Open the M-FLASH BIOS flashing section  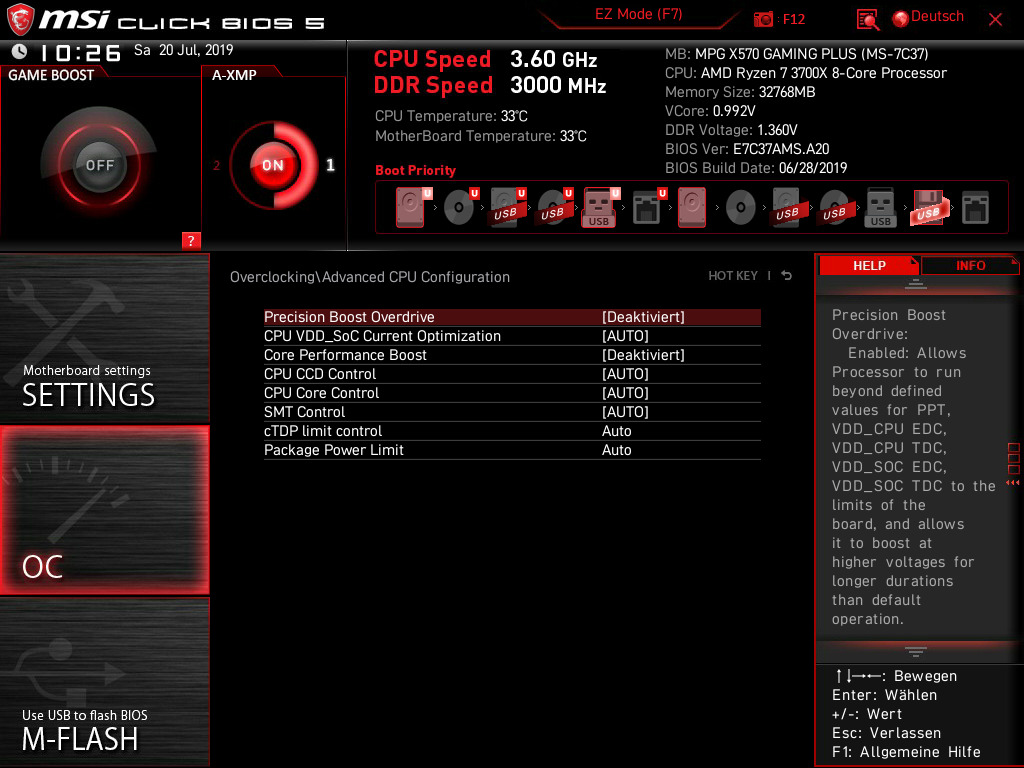(104, 681)
